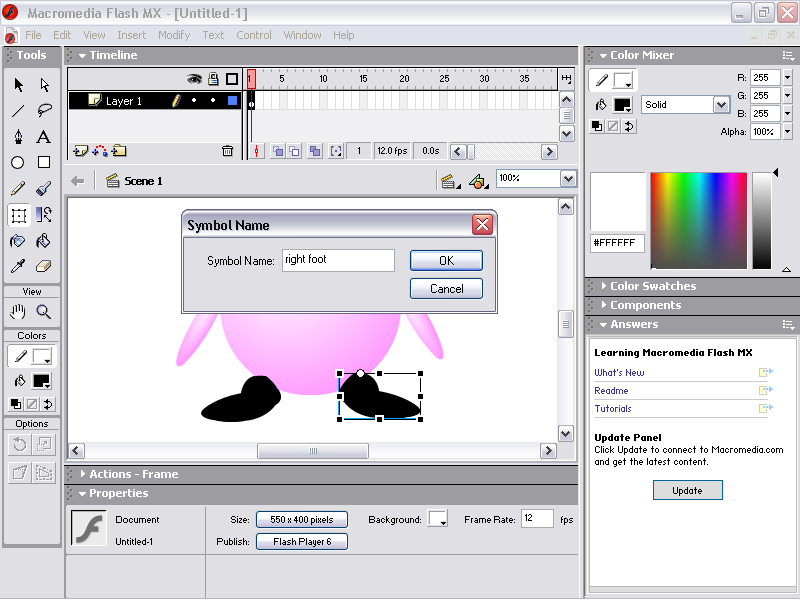Screen dimensions: 800x600
Task: Open the Window menu
Action: (302, 35)
